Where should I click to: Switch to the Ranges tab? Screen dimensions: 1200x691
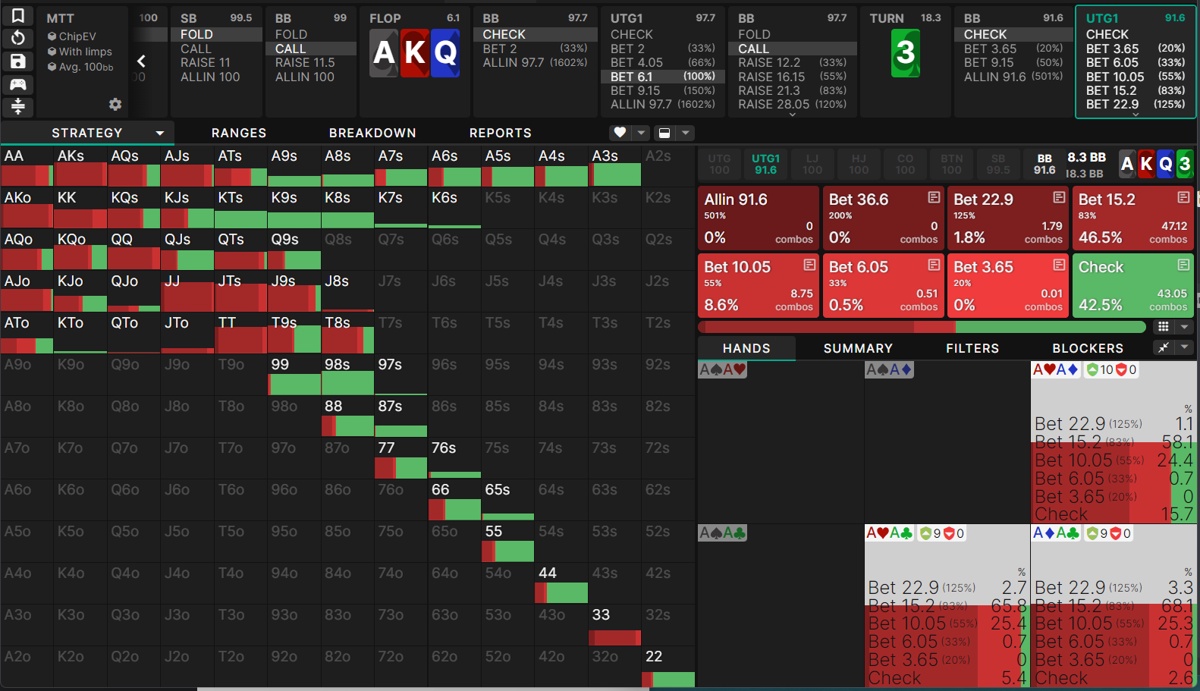coord(238,133)
